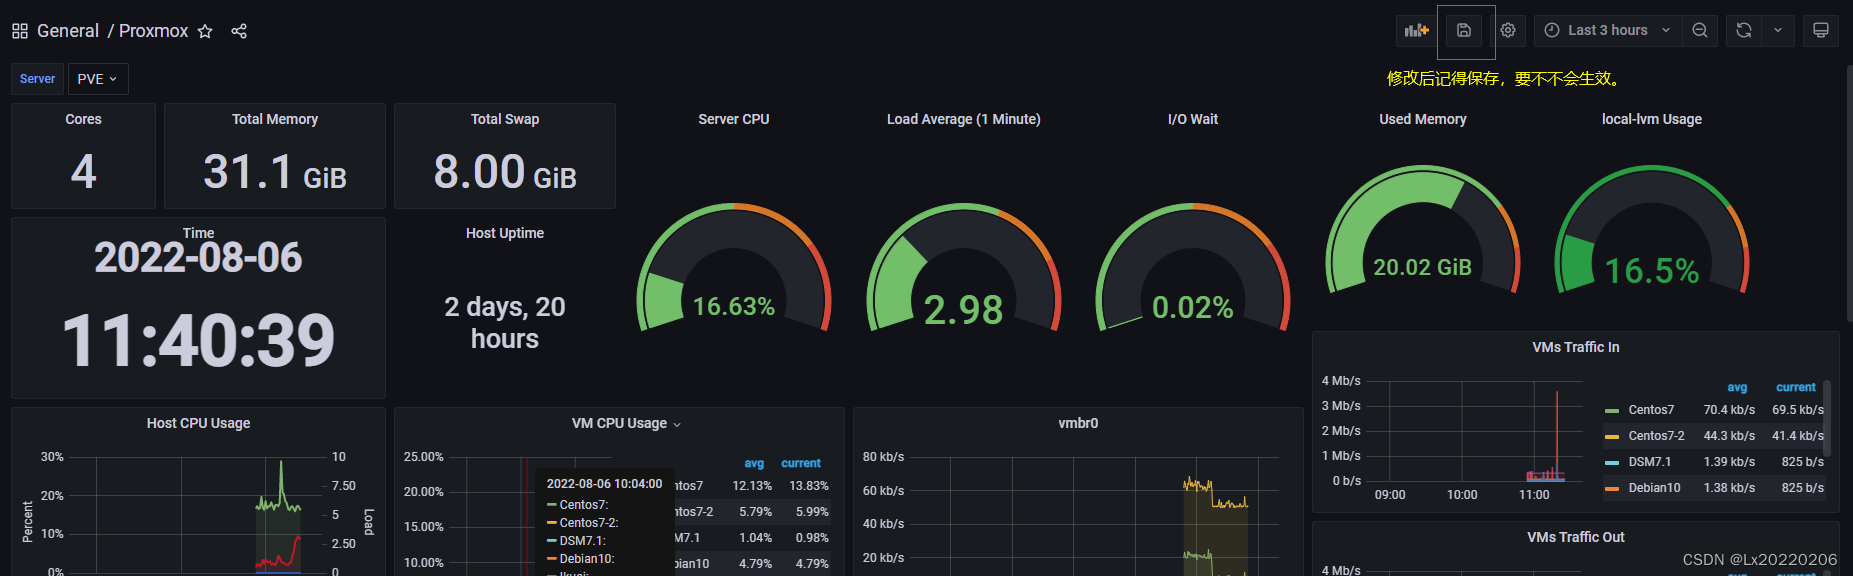Open the Total Swap panel title
Image resolution: width=1853 pixels, height=576 pixels.
[x=505, y=119]
